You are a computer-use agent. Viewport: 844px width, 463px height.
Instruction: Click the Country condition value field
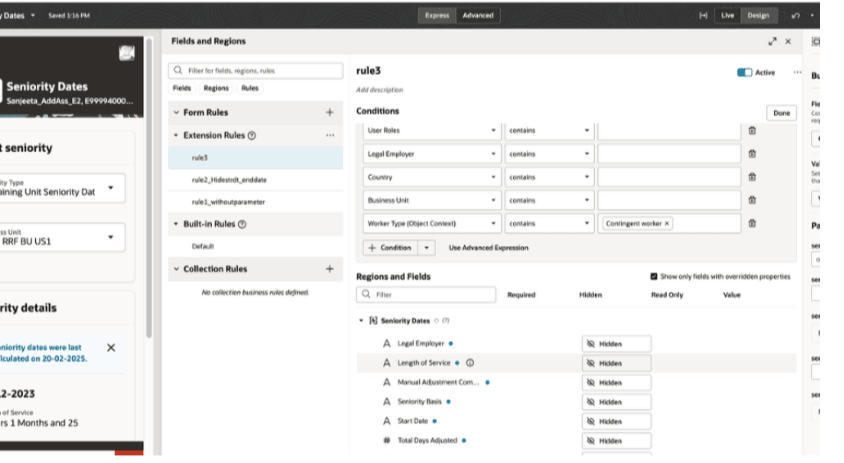[669, 177]
